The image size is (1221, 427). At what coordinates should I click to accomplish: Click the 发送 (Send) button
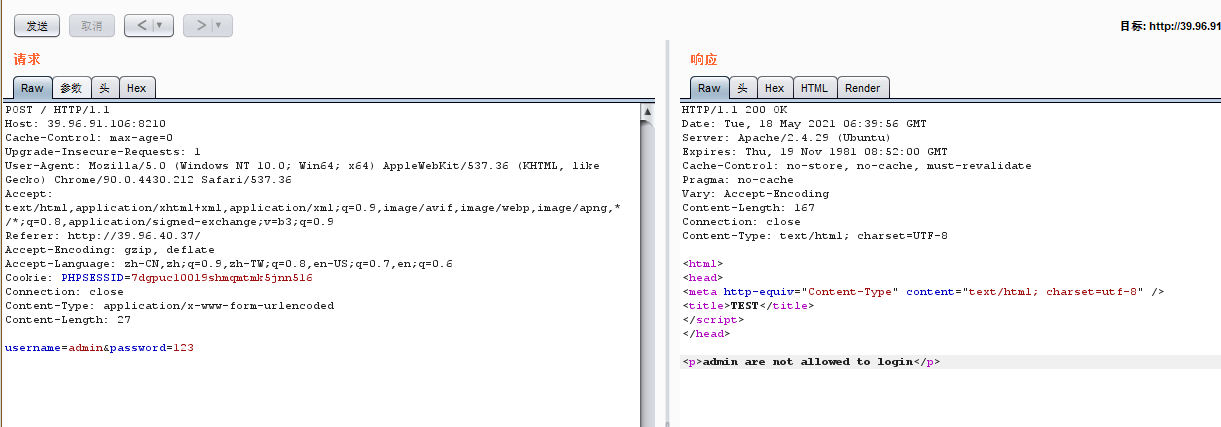tap(37, 25)
